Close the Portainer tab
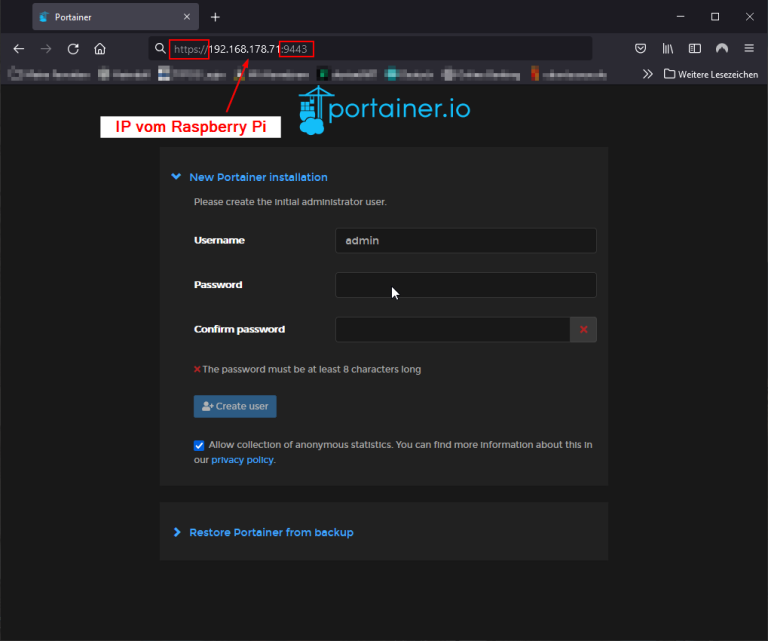Image resolution: width=768 pixels, height=641 pixels. click(x=187, y=17)
